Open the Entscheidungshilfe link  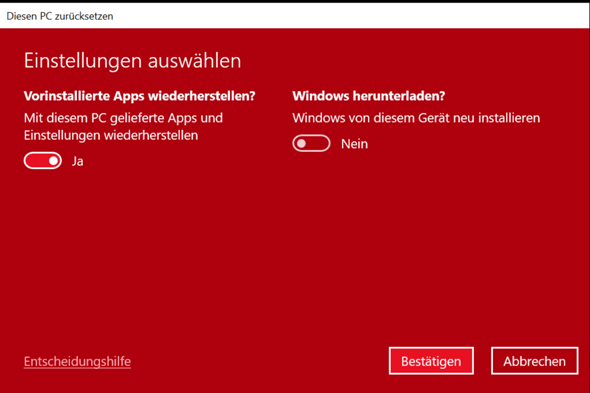77,361
